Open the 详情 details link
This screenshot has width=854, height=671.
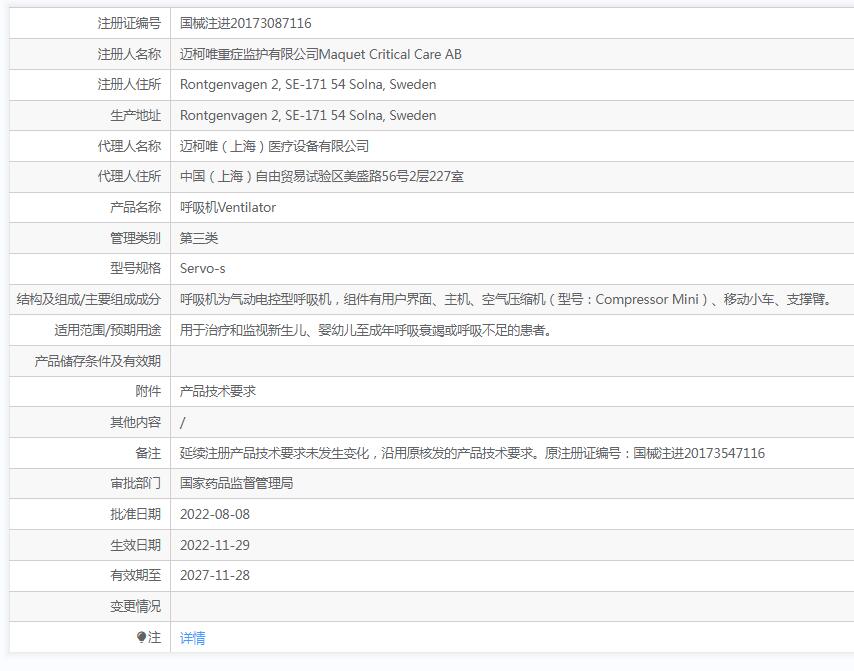pos(192,638)
